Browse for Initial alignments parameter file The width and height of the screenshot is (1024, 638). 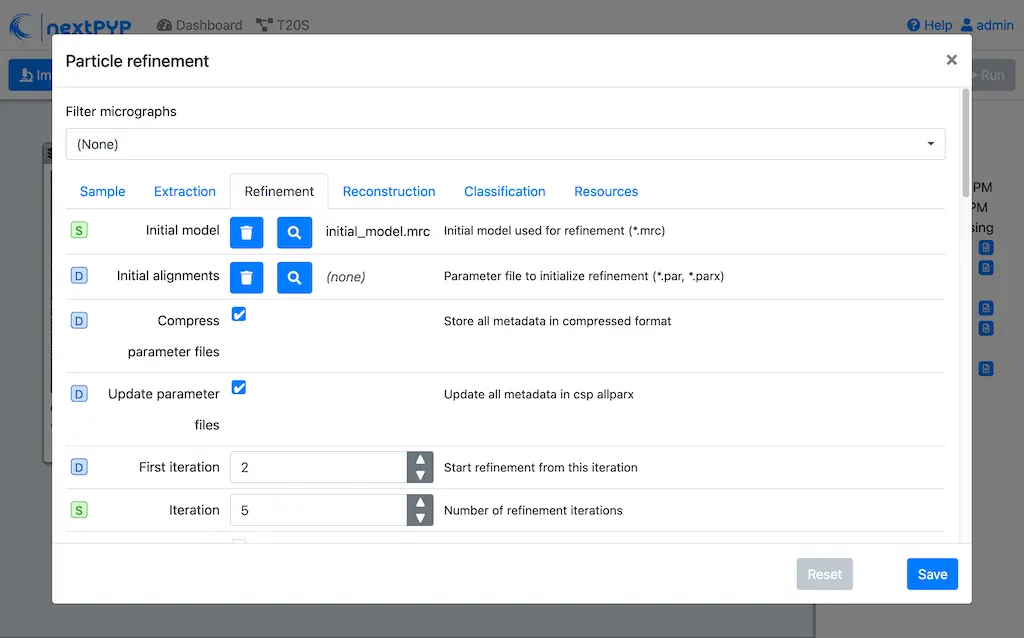point(294,277)
